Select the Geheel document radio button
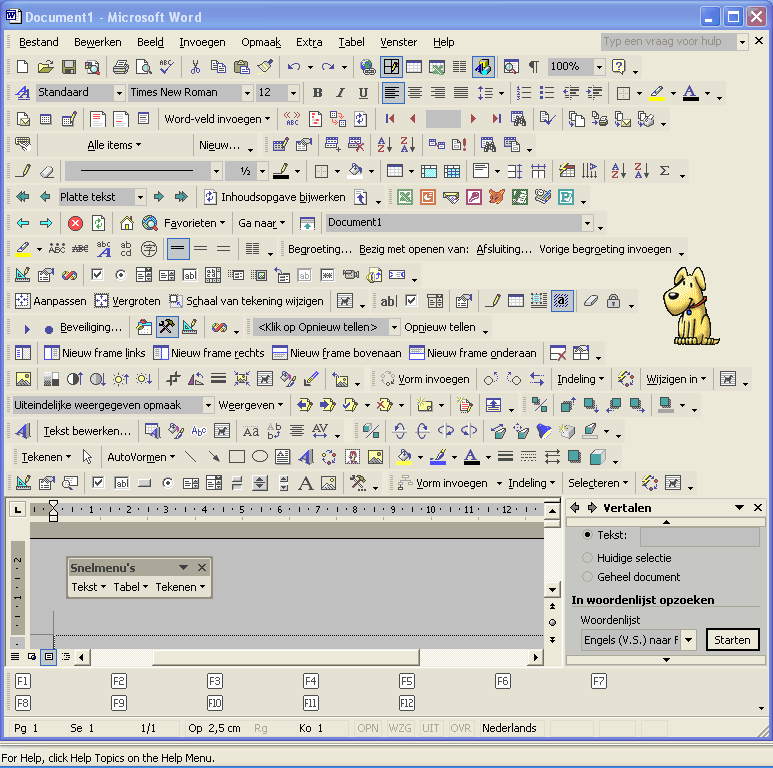The image size is (773, 768). pos(587,577)
